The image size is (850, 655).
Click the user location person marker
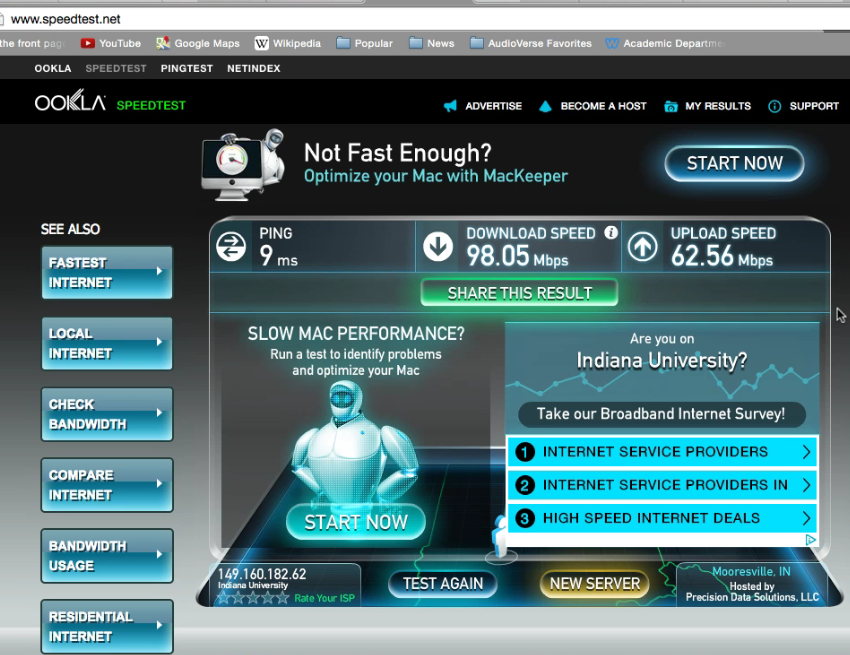tap(500, 538)
